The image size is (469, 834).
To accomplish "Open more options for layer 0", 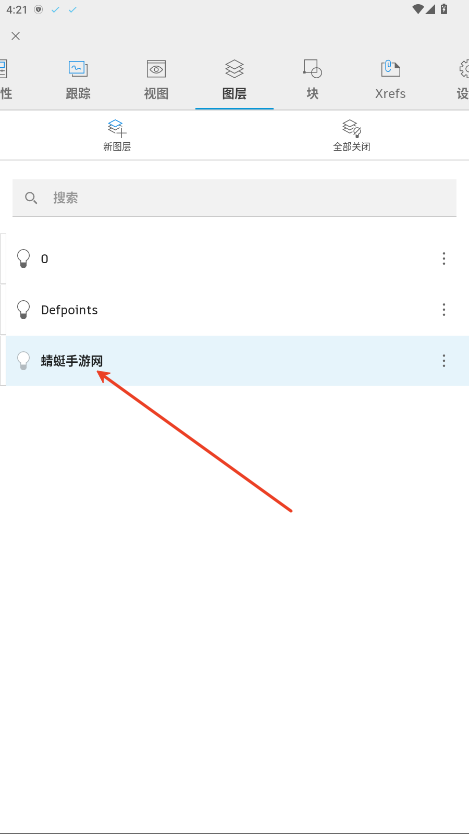I will point(444,258).
